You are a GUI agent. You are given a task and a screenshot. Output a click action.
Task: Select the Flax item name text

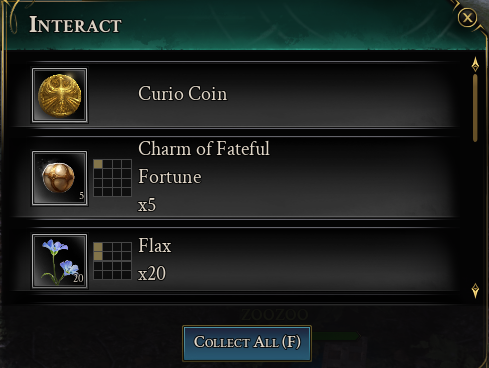(x=155, y=246)
